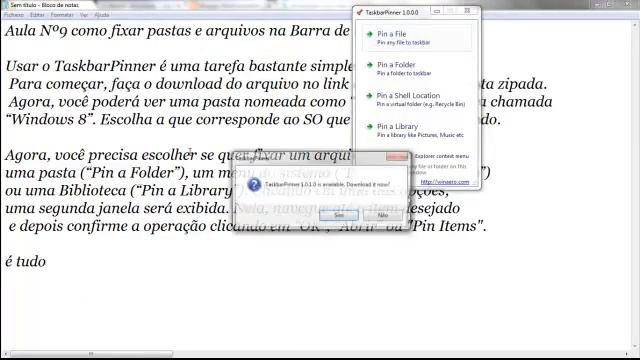Click the Notepad title bar icon

pos(6,5)
